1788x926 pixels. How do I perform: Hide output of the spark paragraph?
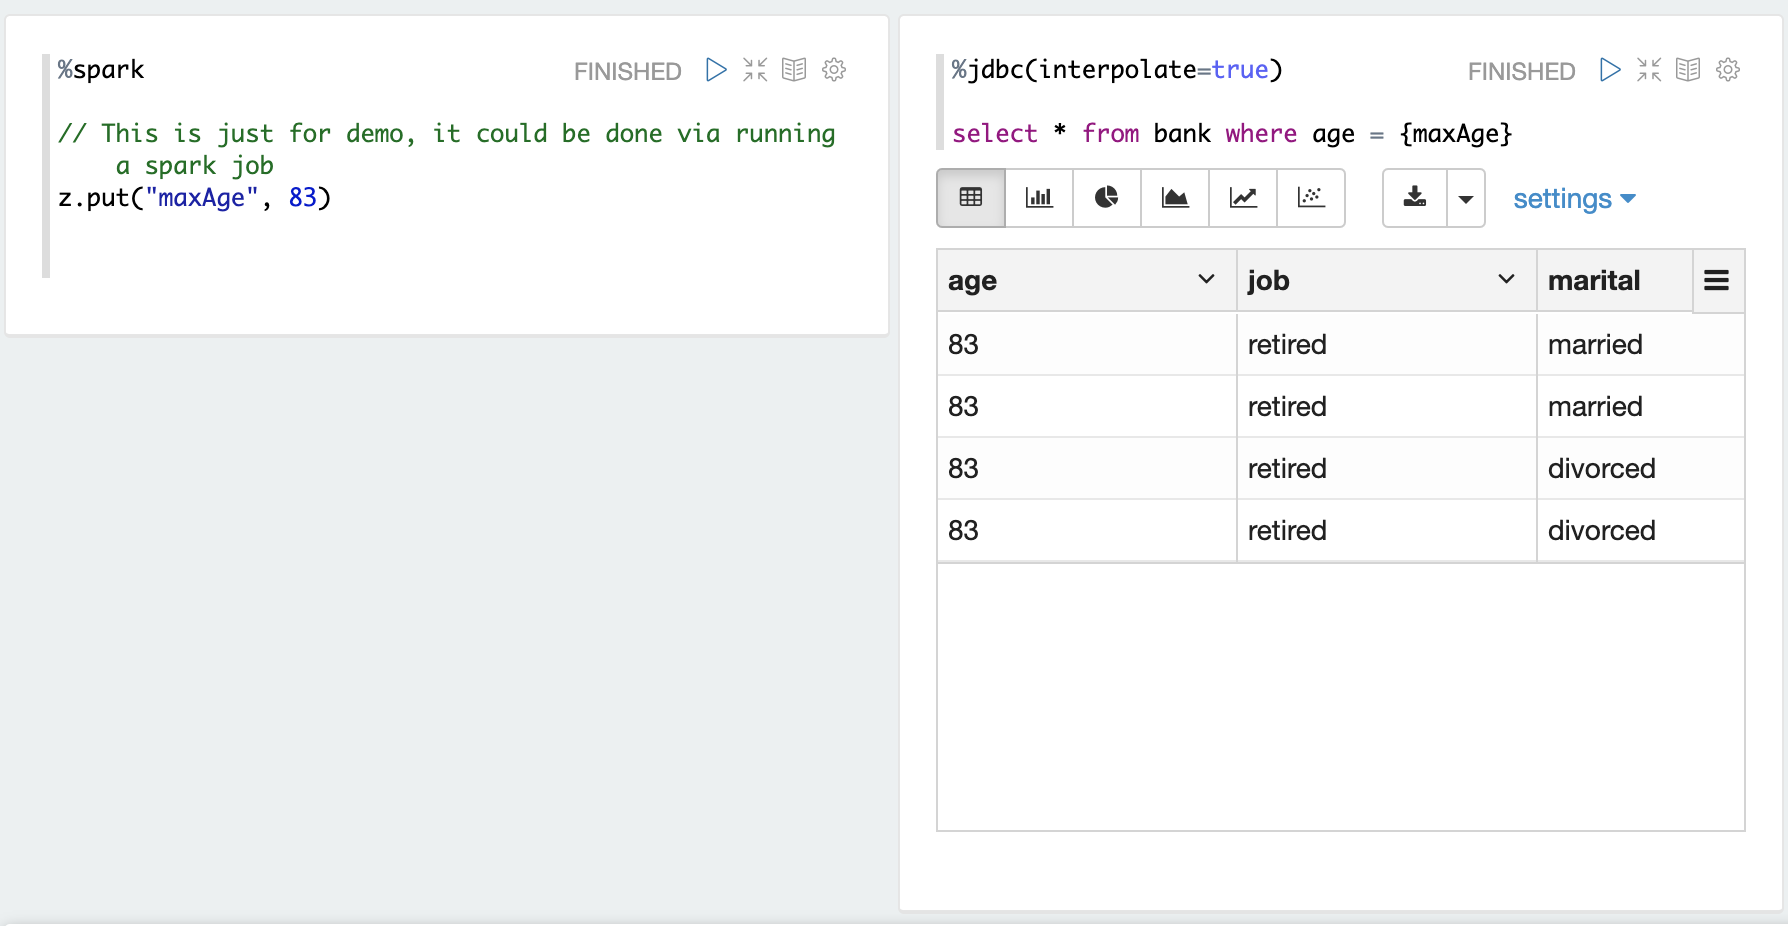(794, 70)
